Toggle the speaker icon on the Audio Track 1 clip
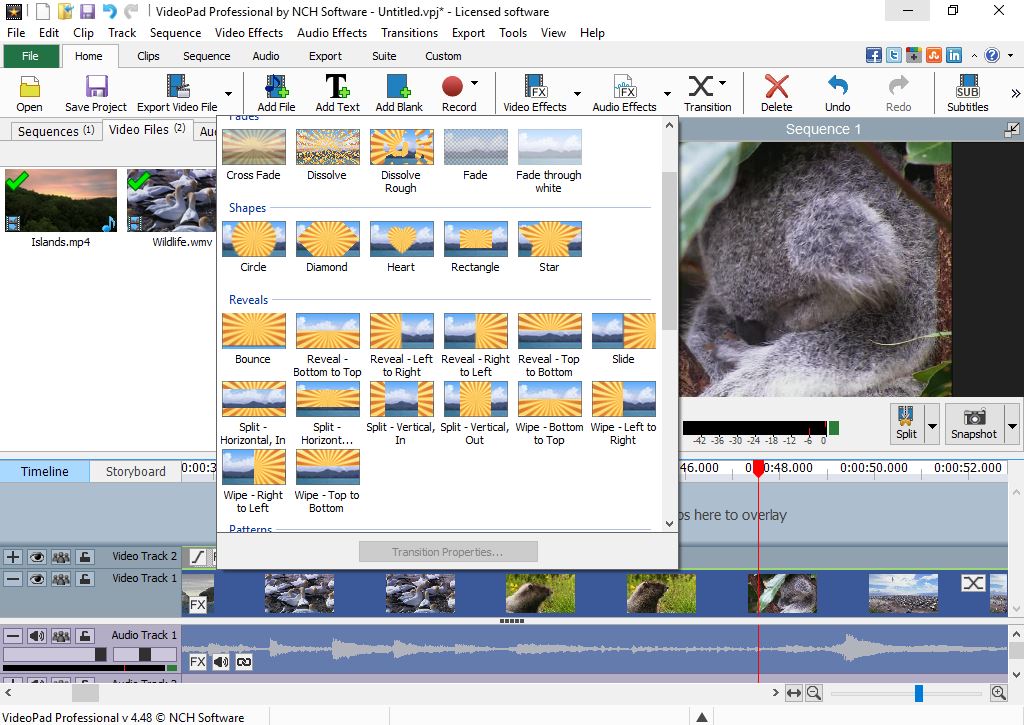Viewport: 1024px width, 725px height. pos(221,662)
